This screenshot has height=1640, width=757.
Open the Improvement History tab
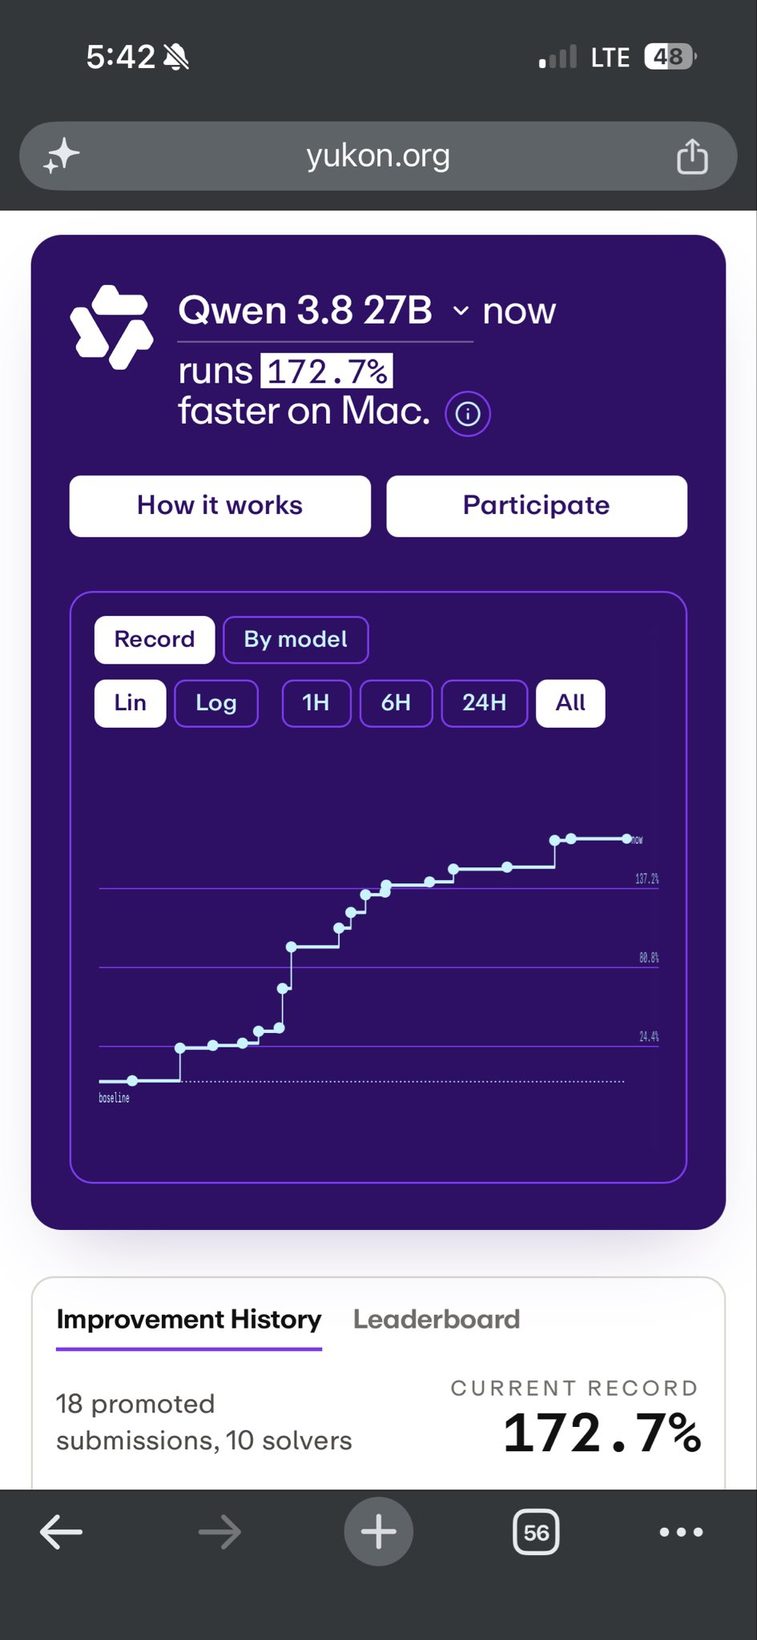[189, 1320]
